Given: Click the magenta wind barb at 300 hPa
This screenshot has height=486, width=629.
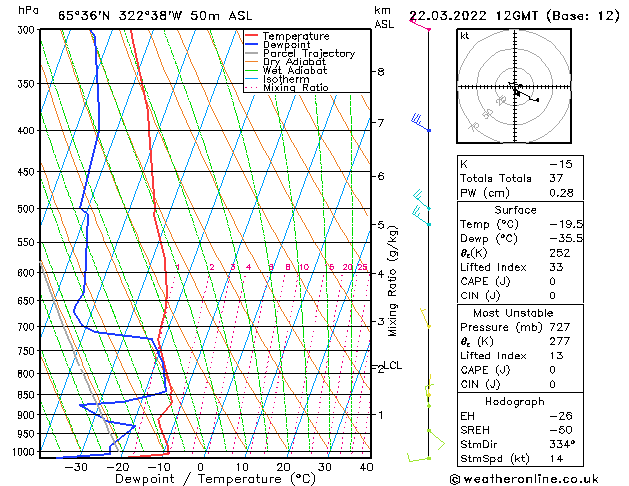Looking at the screenshot, I should (x=420, y=24).
